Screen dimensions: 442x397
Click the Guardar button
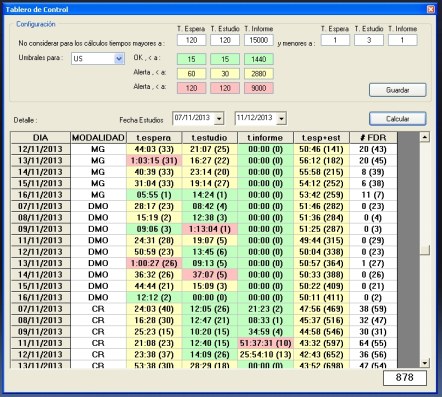pyautogui.click(x=397, y=90)
